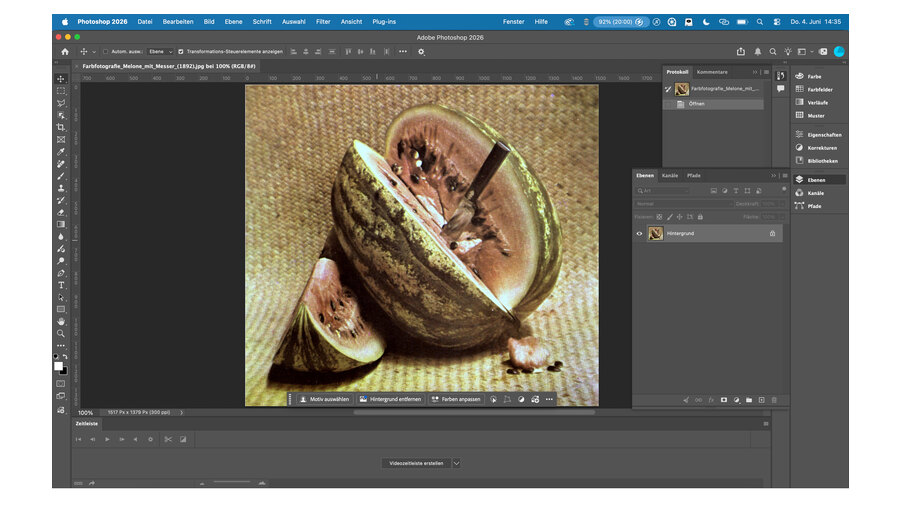The width and height of the screenshot is (900, 506).
Task: Open the Farbe panel
Action: tap(809, 76)
